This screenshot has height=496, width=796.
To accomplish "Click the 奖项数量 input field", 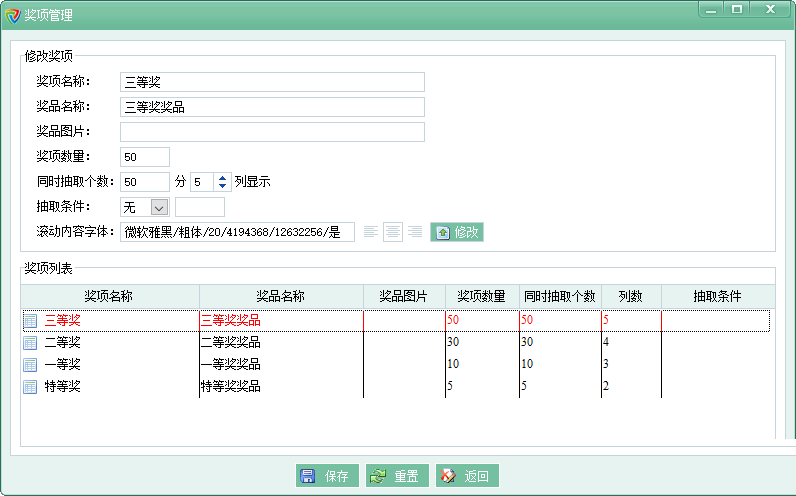I will click(x=145, y=157).
